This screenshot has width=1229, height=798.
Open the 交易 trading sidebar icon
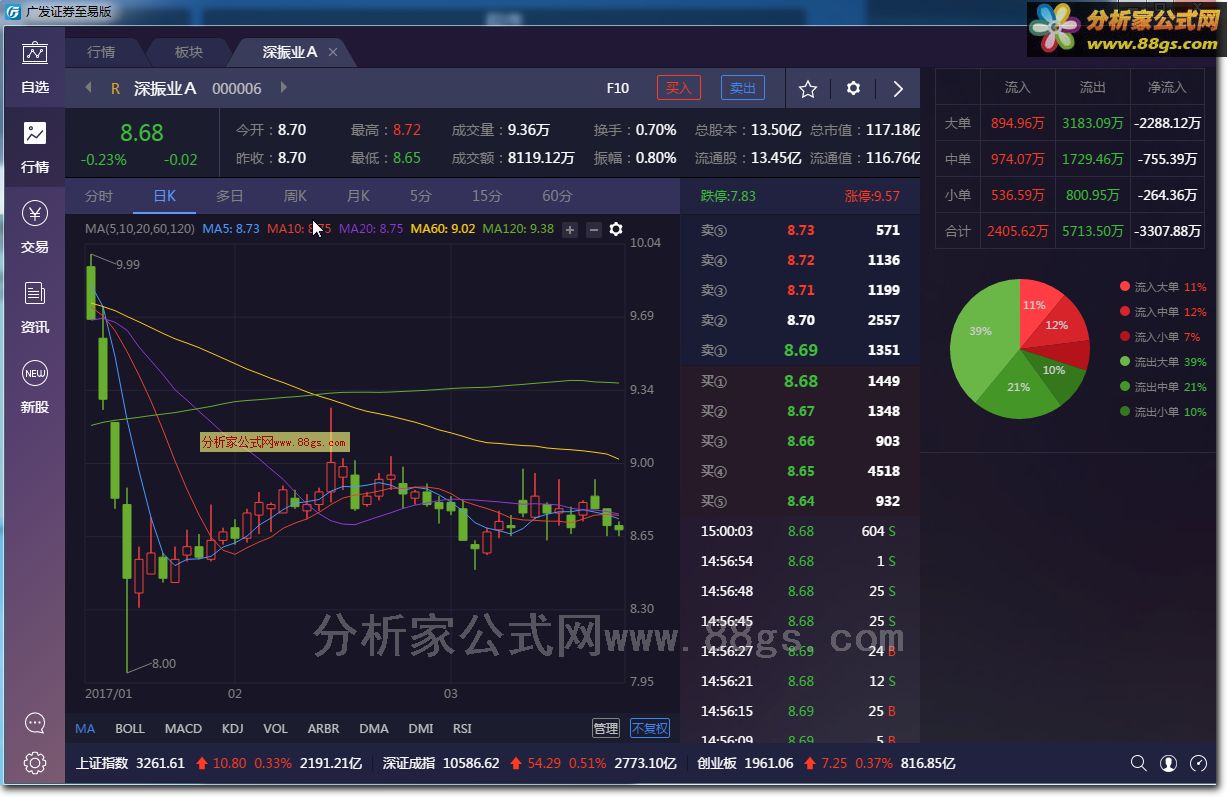(35, 227)
